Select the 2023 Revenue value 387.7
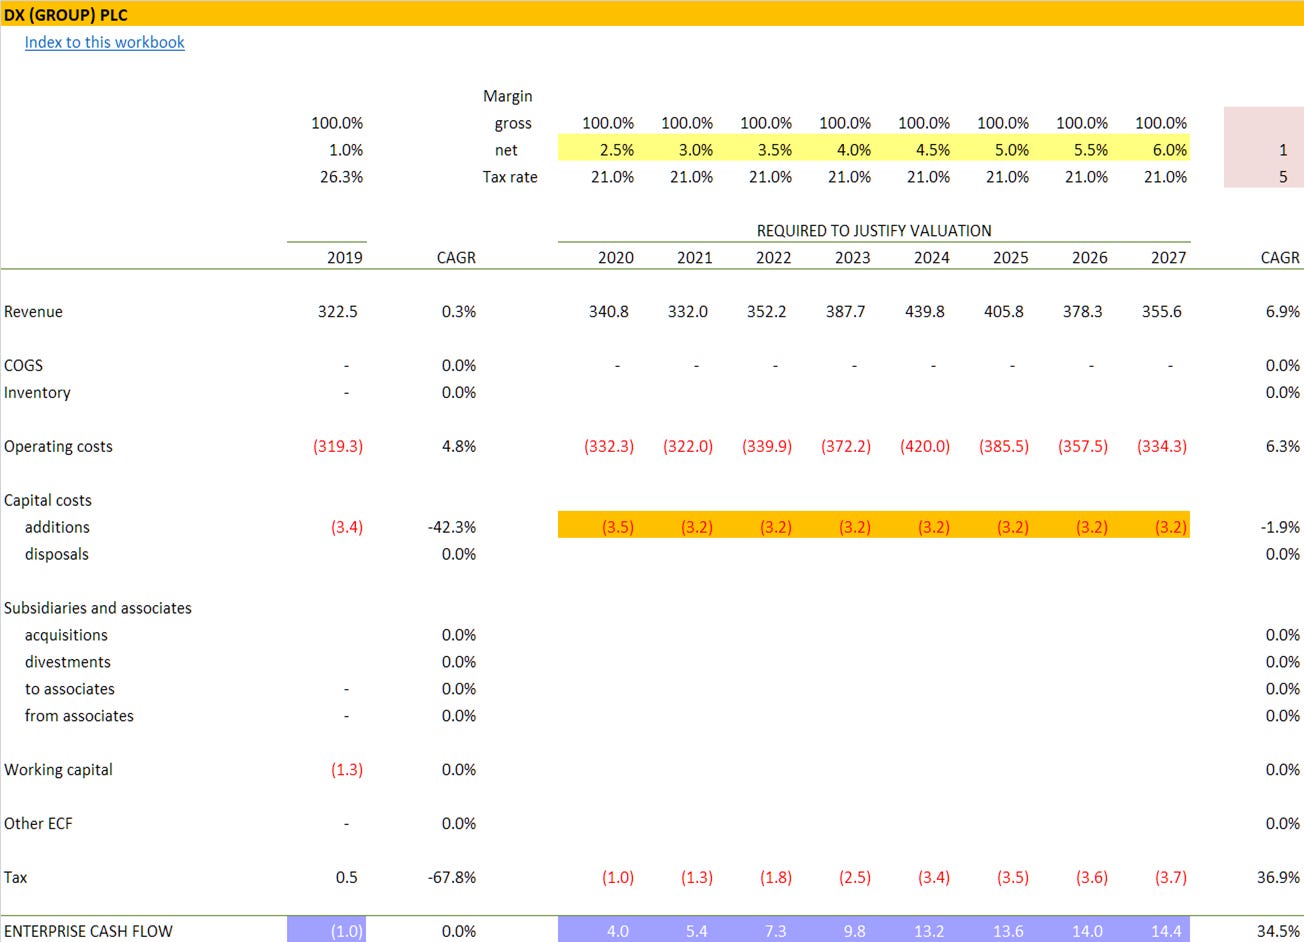This screenshot has width=1304, height=942. click(846, 312)
